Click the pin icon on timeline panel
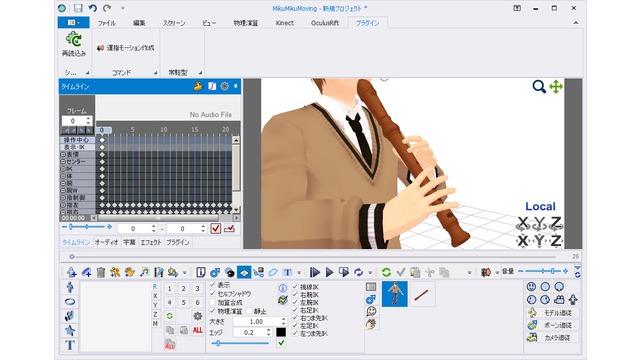Image resolution: width=640 pixels, height=360 pixels. point(236,86)
